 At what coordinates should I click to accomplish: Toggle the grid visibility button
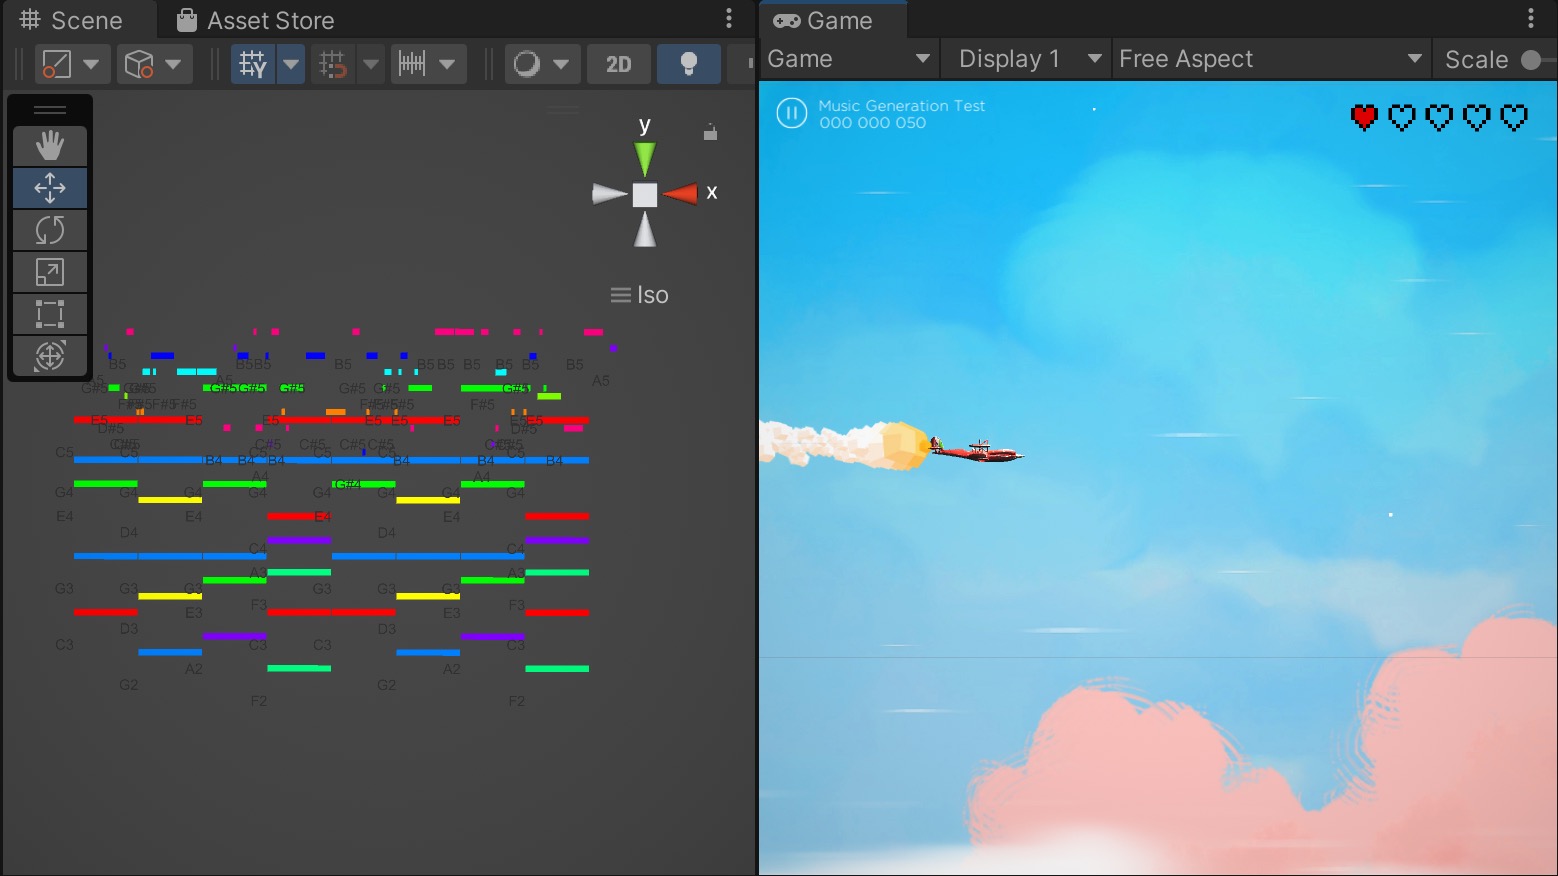tap(253, 65)
